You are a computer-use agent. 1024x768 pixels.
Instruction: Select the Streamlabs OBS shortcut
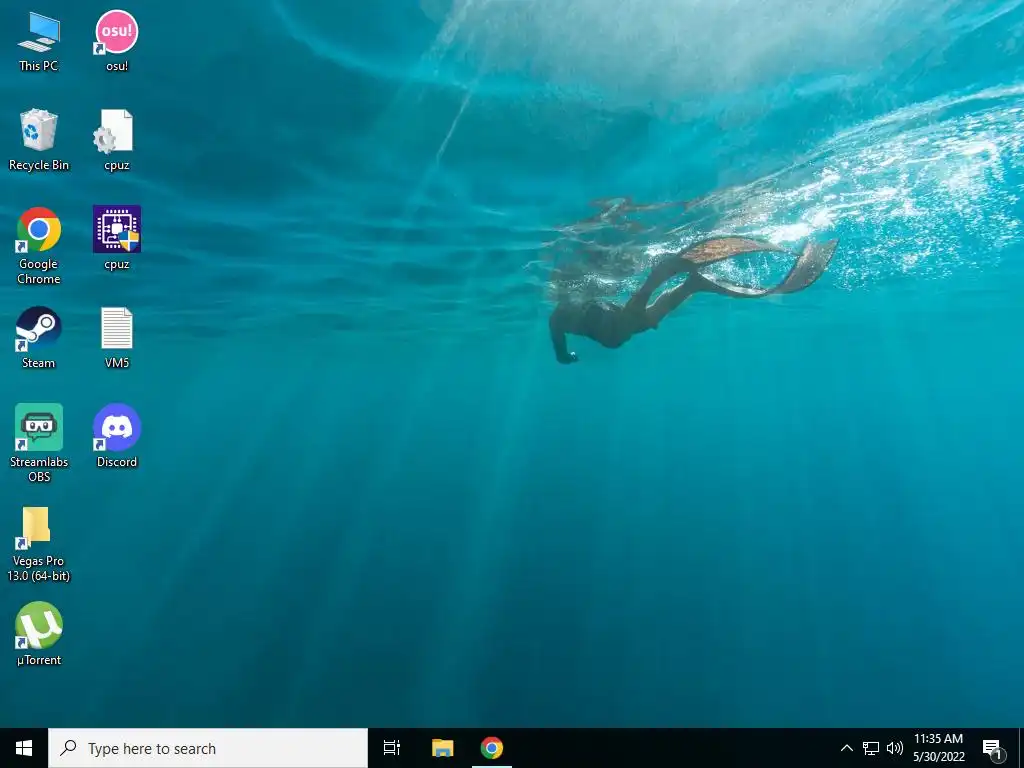click(39, 443)
